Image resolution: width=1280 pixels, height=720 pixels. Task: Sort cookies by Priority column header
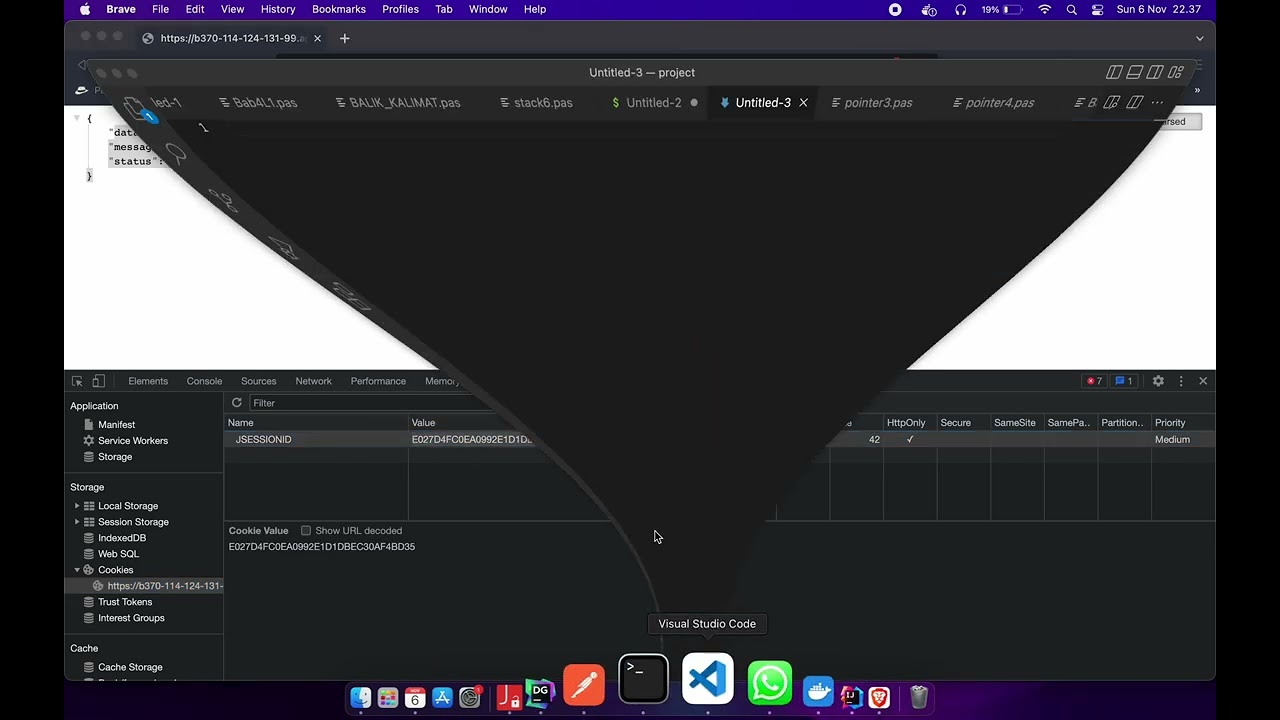pyautogui.click(x=1183, y=423)
